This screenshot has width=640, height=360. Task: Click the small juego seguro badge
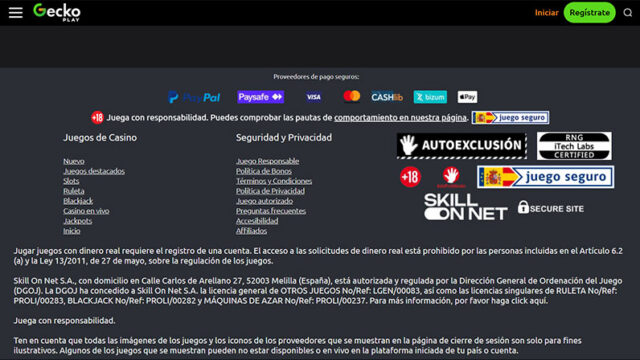[x=510, y=118]
